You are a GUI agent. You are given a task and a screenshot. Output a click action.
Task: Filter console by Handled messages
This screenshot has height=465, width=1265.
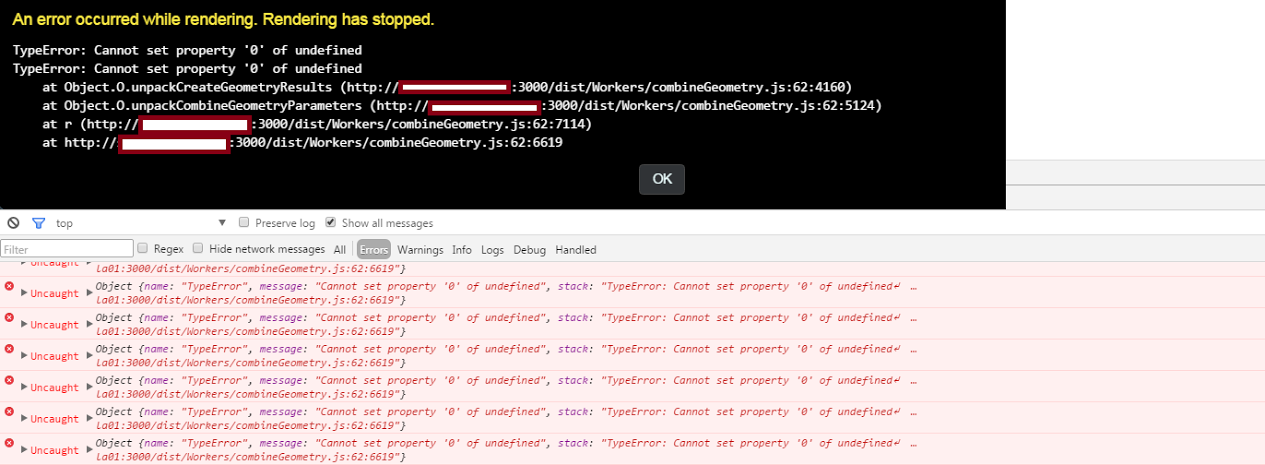coord(576,249)
